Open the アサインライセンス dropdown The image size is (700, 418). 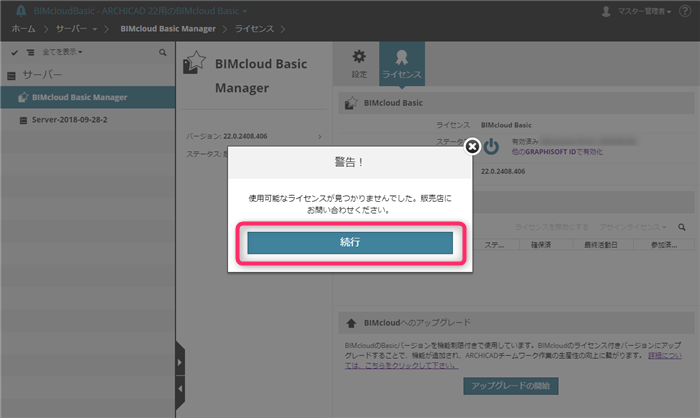tap(633, 227)
